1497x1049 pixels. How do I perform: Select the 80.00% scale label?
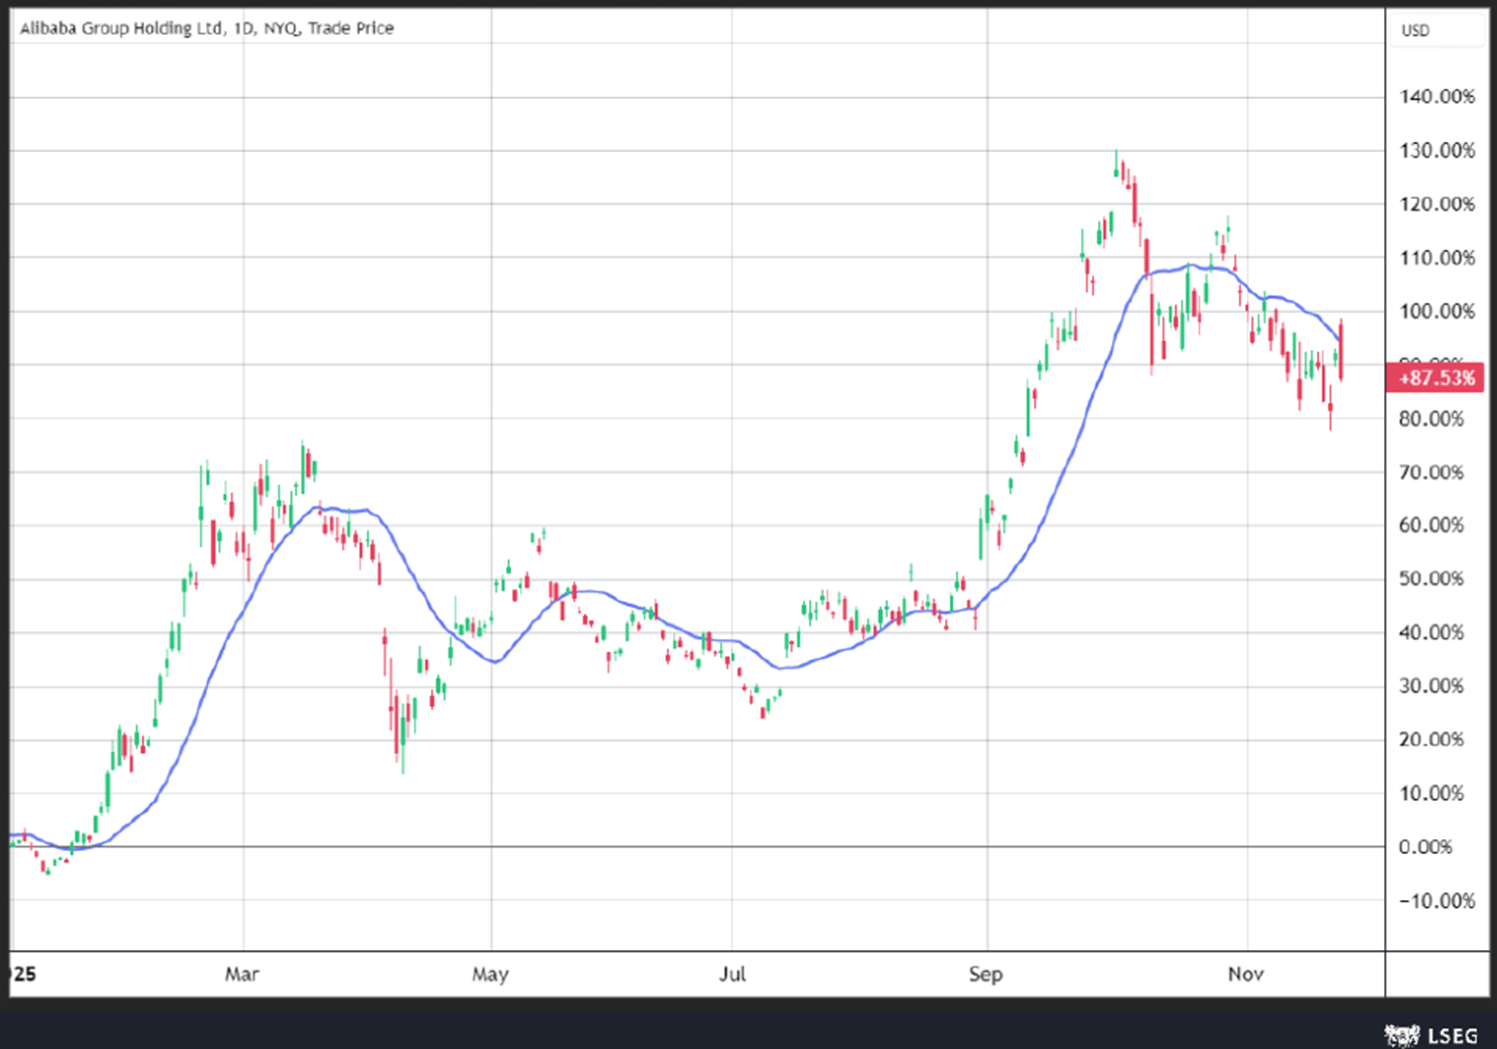pyautogui.click(x=1432, y=419)
